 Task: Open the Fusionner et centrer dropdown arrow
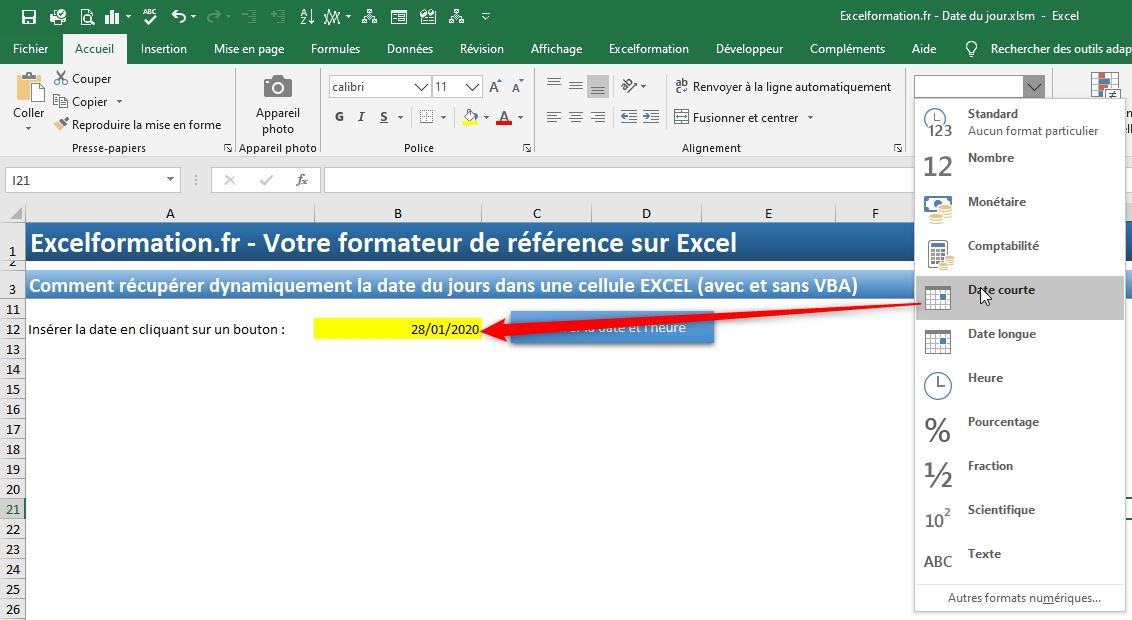pos(810,118)
